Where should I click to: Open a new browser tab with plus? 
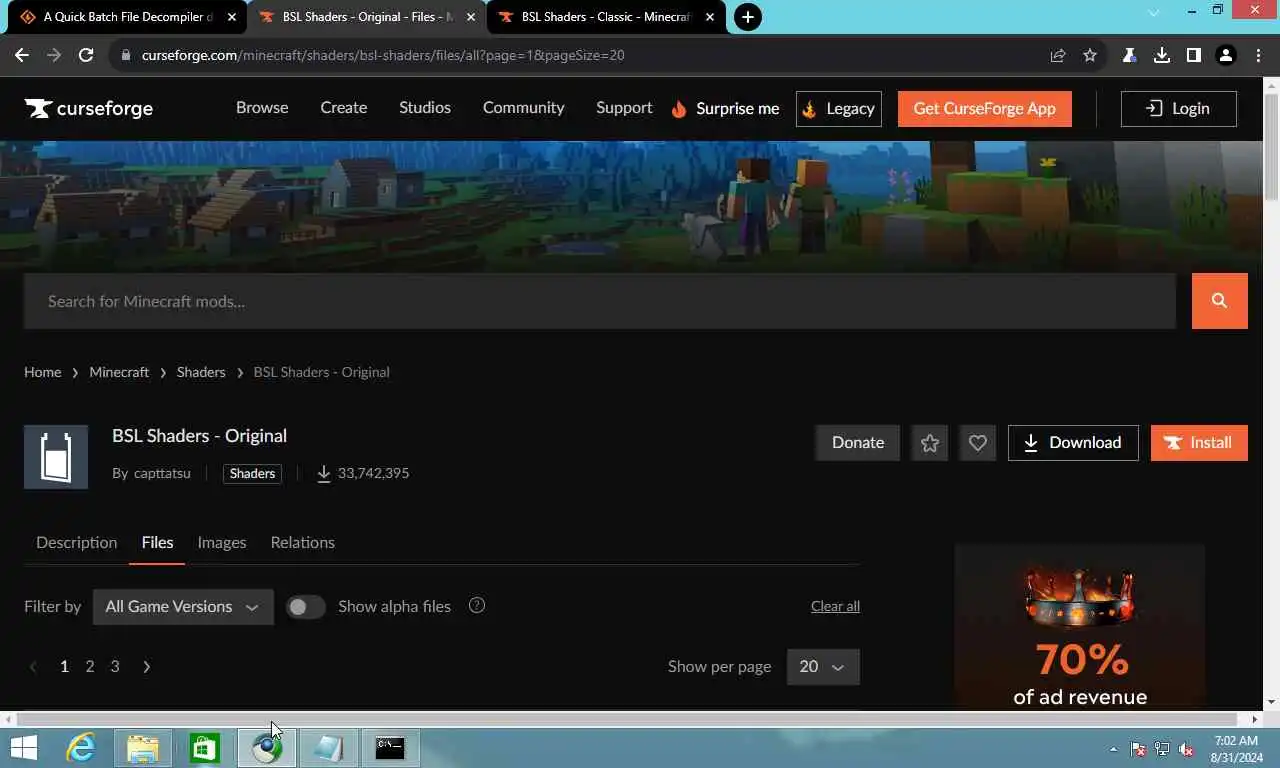(x=747, y=17)
